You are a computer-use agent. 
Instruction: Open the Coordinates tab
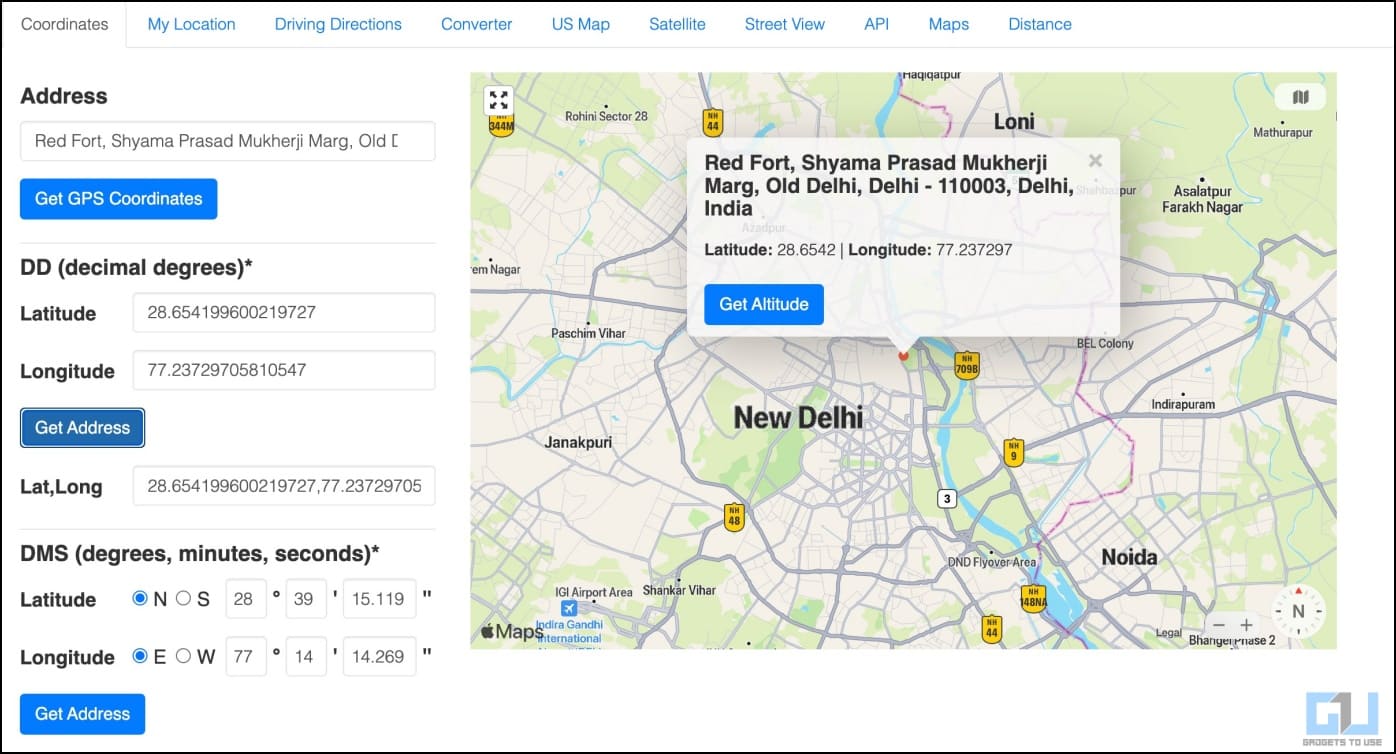[65, 24]
